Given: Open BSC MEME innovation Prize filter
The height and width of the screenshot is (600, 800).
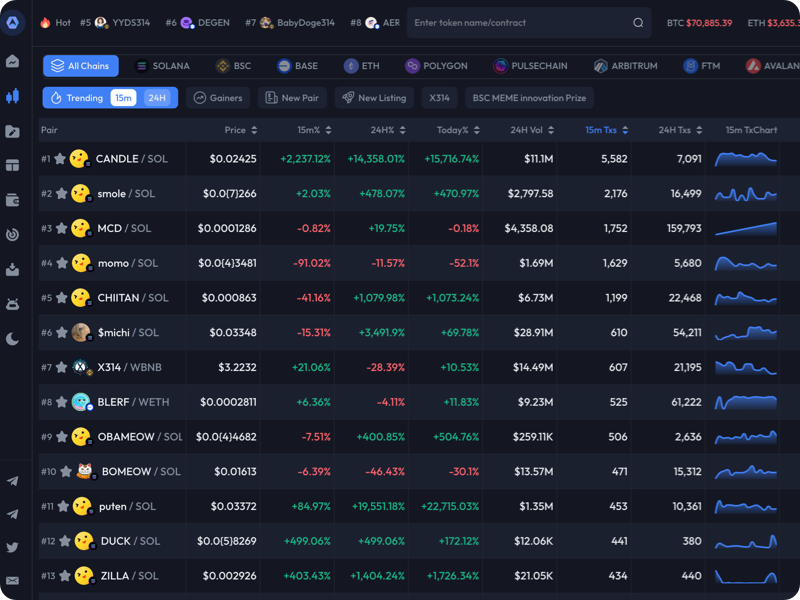Looking at the screenshot, I should (x=529, y=98).
